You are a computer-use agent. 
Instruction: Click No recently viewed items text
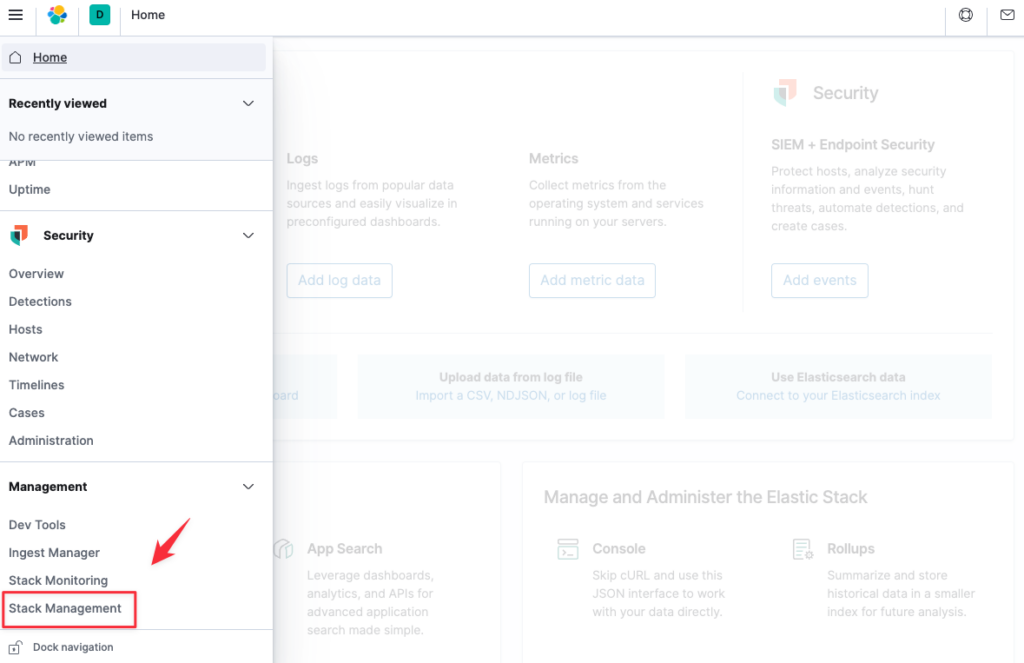coord(81,137)
